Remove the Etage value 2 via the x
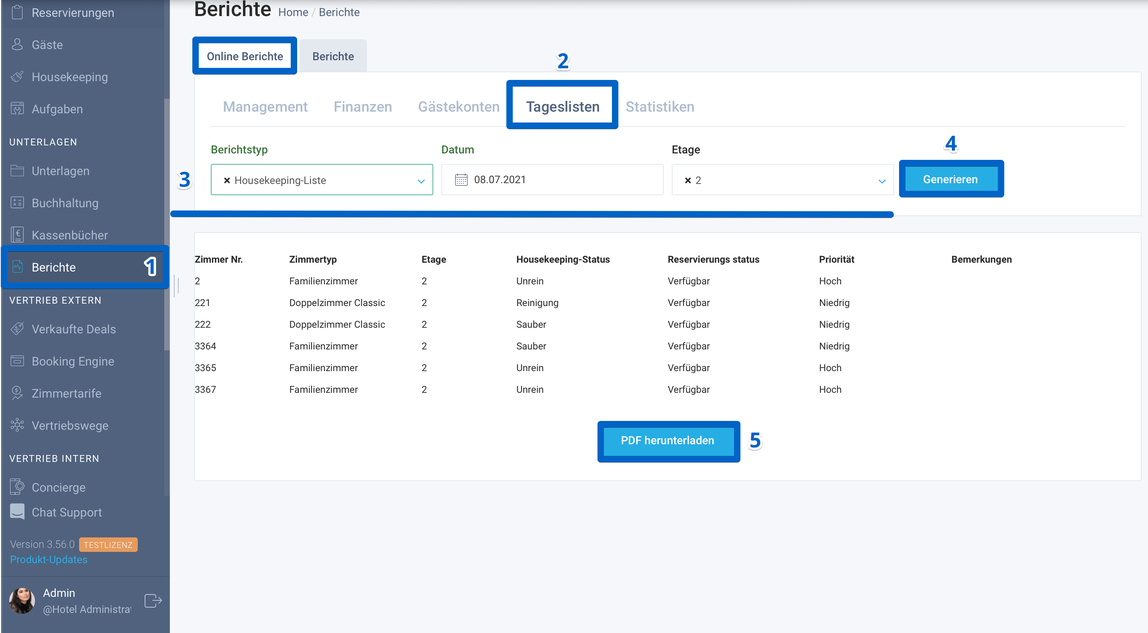 coord(687,180)
